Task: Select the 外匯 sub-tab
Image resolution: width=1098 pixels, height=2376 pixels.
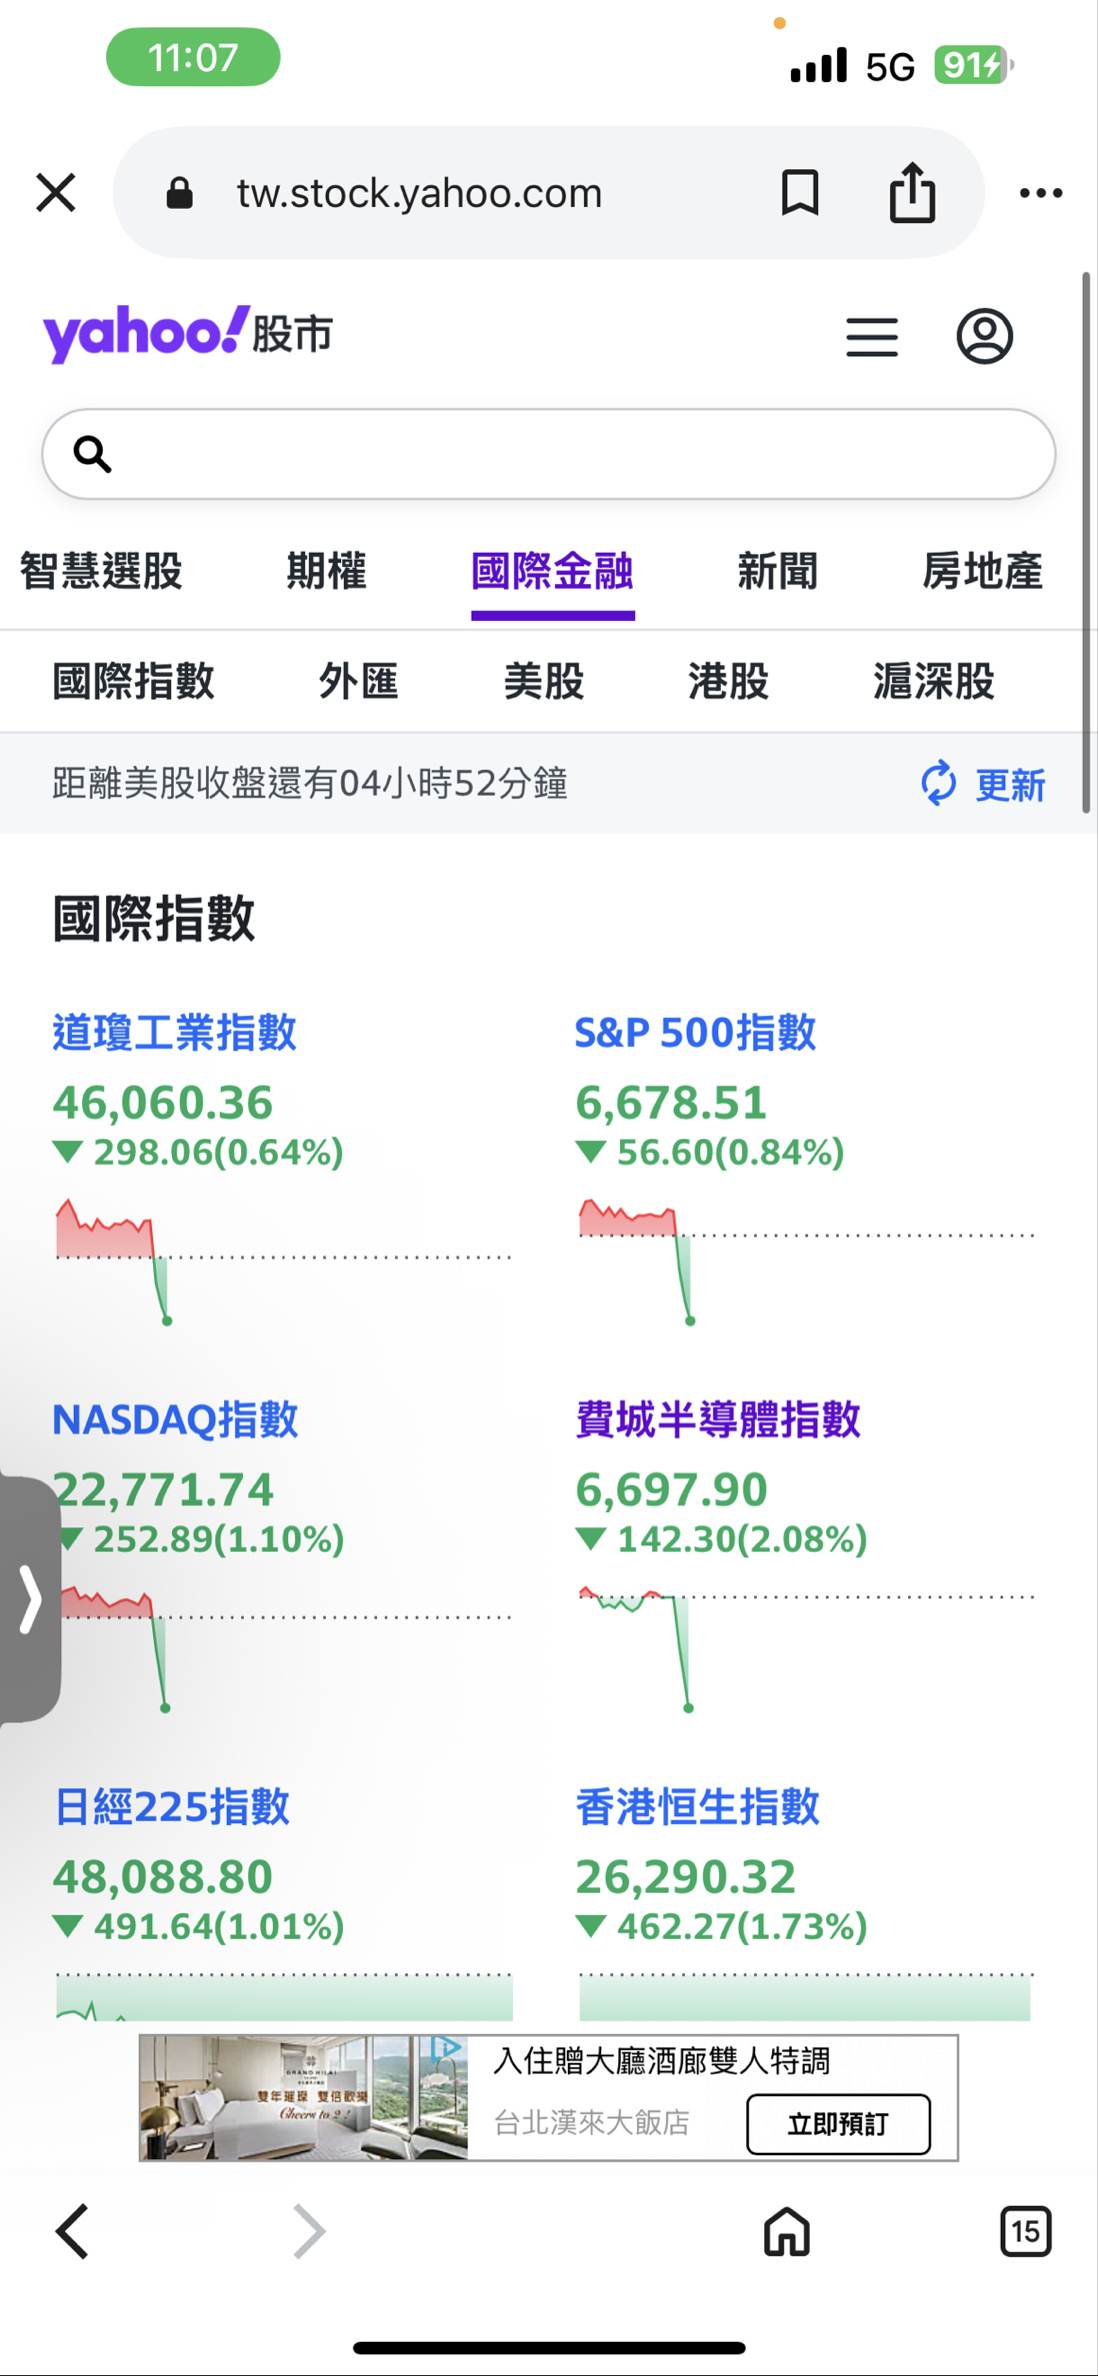Action: pyautogui.click(x=358, y=682)
